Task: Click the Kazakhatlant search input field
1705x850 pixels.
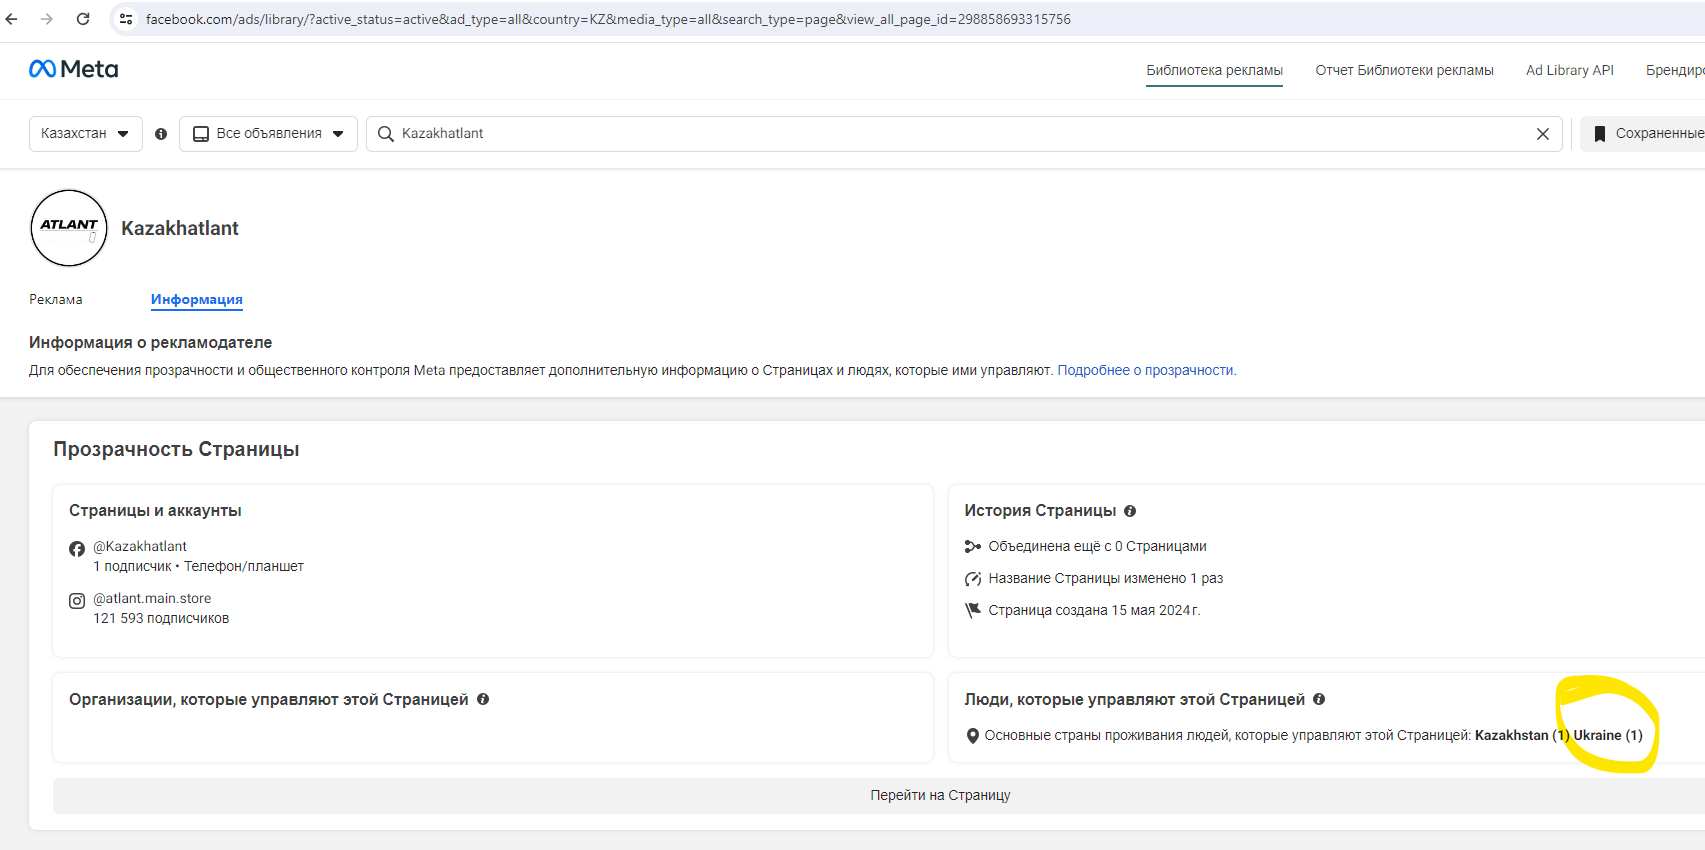Action: pos(960,134)
